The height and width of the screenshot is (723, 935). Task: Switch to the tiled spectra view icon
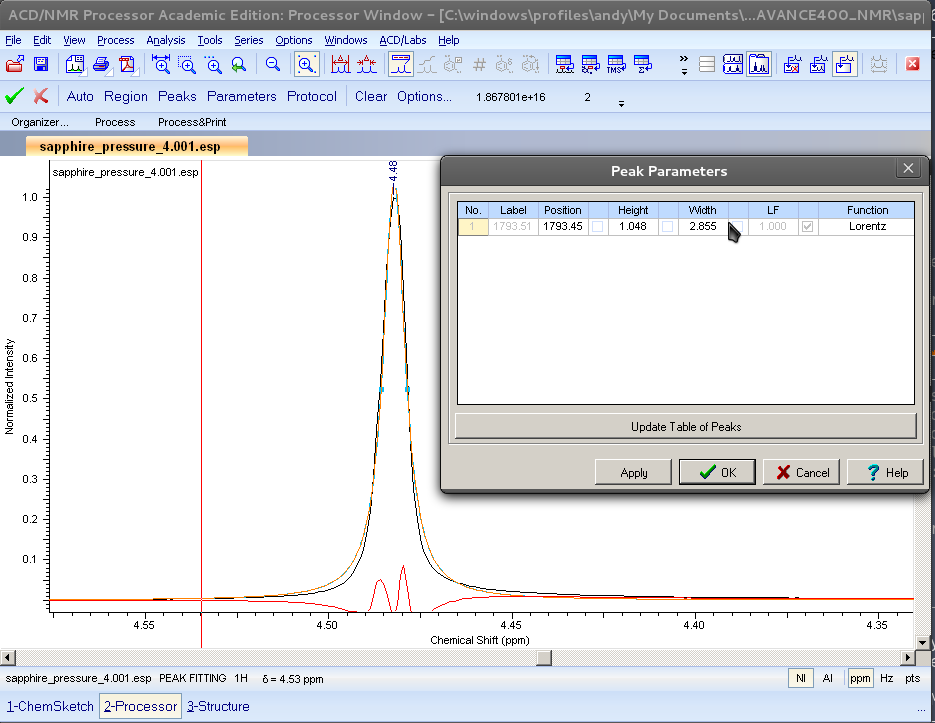click(733, 64)
